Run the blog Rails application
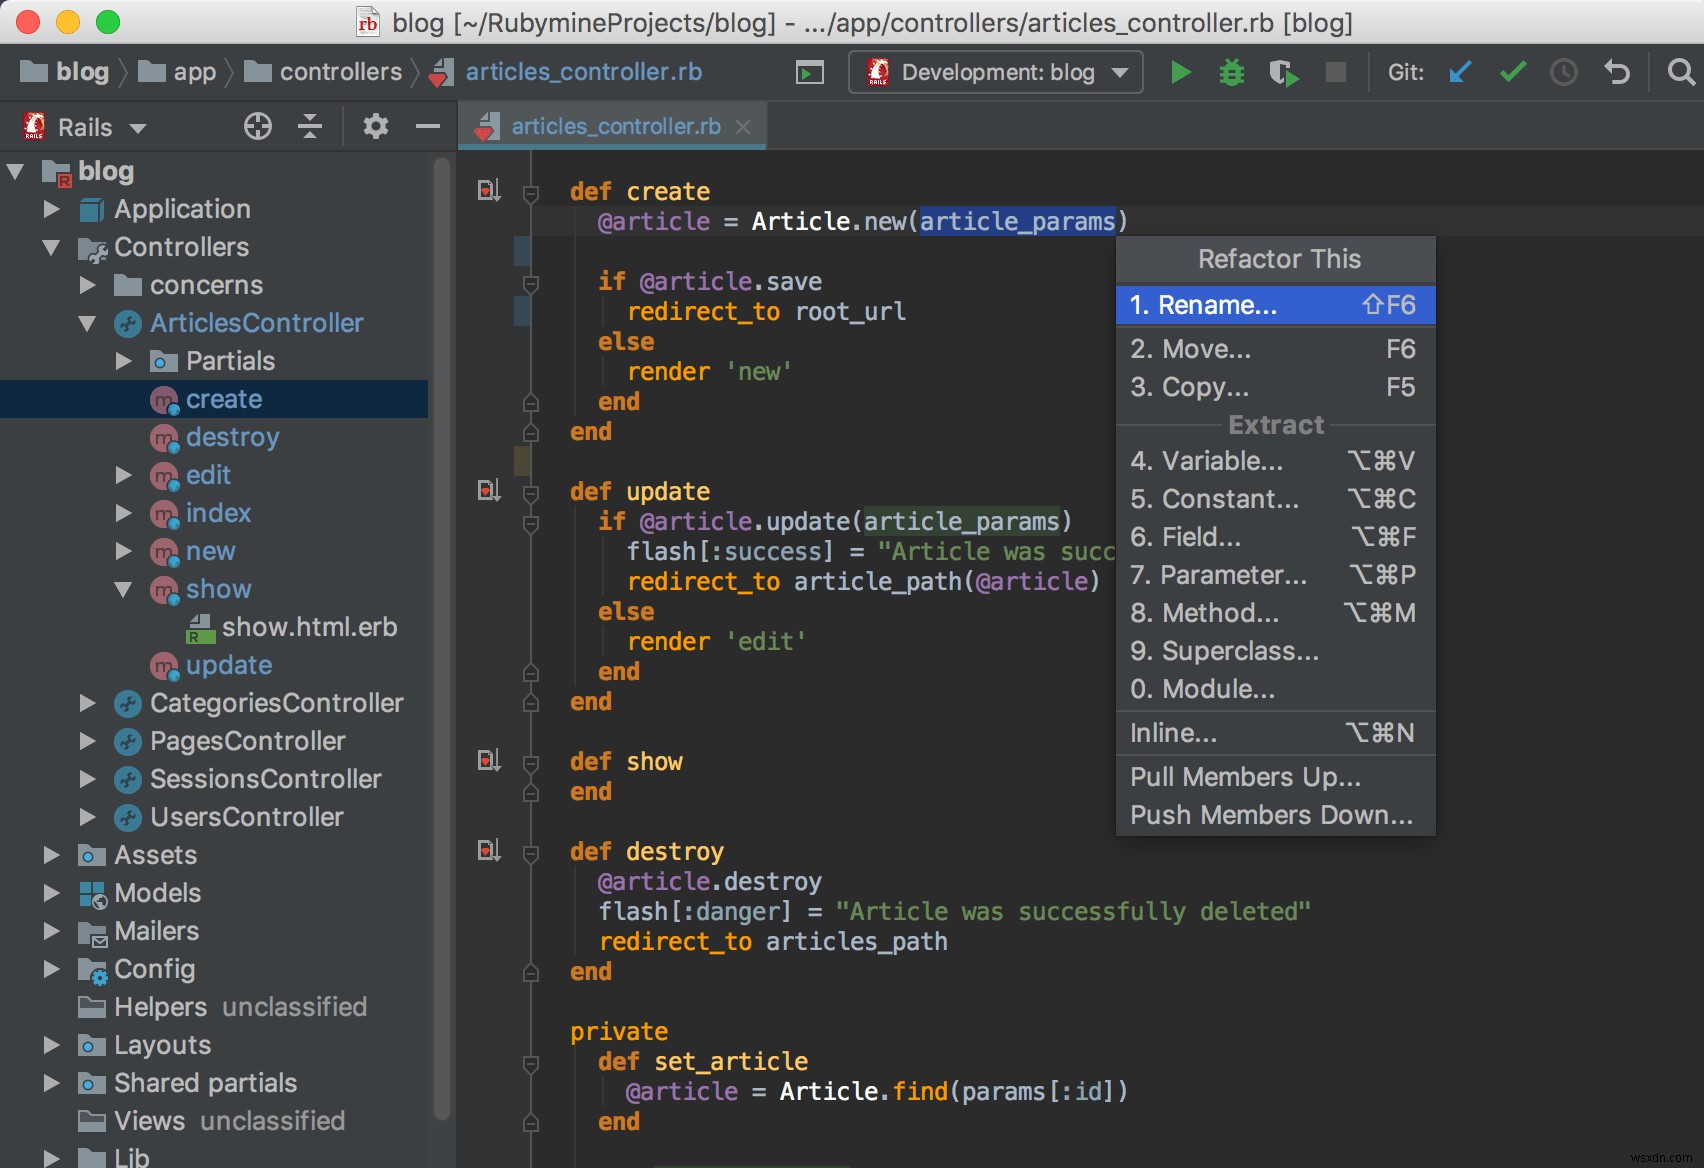Image resolution: width=1704 pixels, height=1168 pixels. click(x=1181, y=71)
